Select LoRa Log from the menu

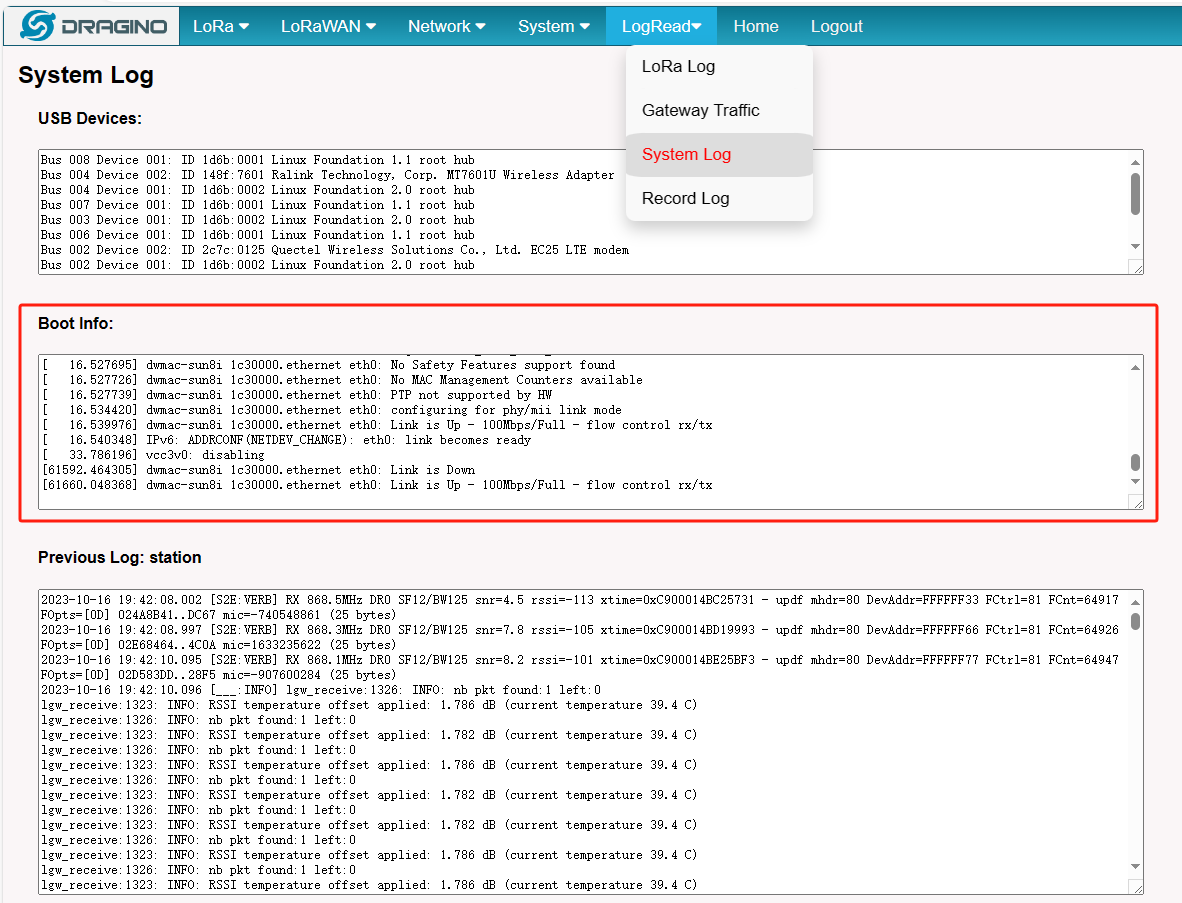[719, 66]
